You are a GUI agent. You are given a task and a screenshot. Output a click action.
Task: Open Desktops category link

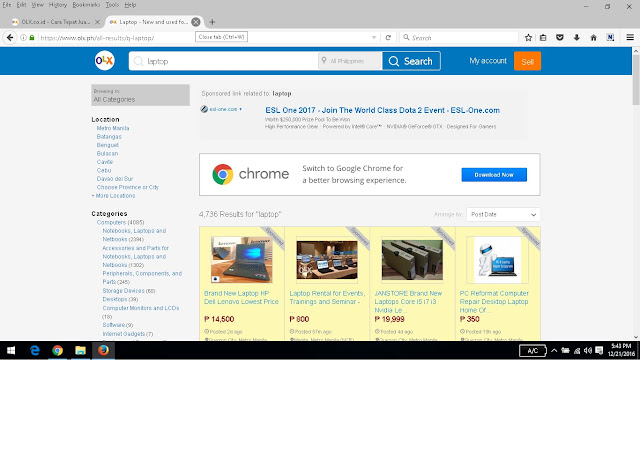(115, 300)
